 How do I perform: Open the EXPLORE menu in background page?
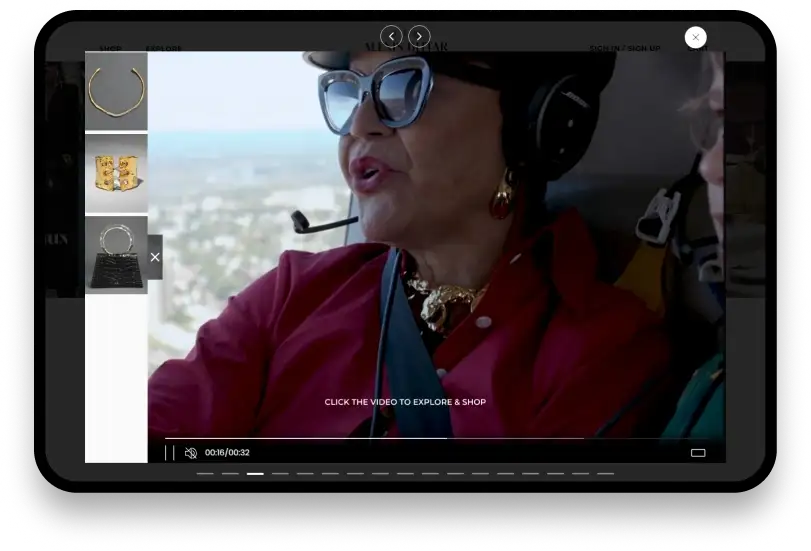tap(163, 49)
